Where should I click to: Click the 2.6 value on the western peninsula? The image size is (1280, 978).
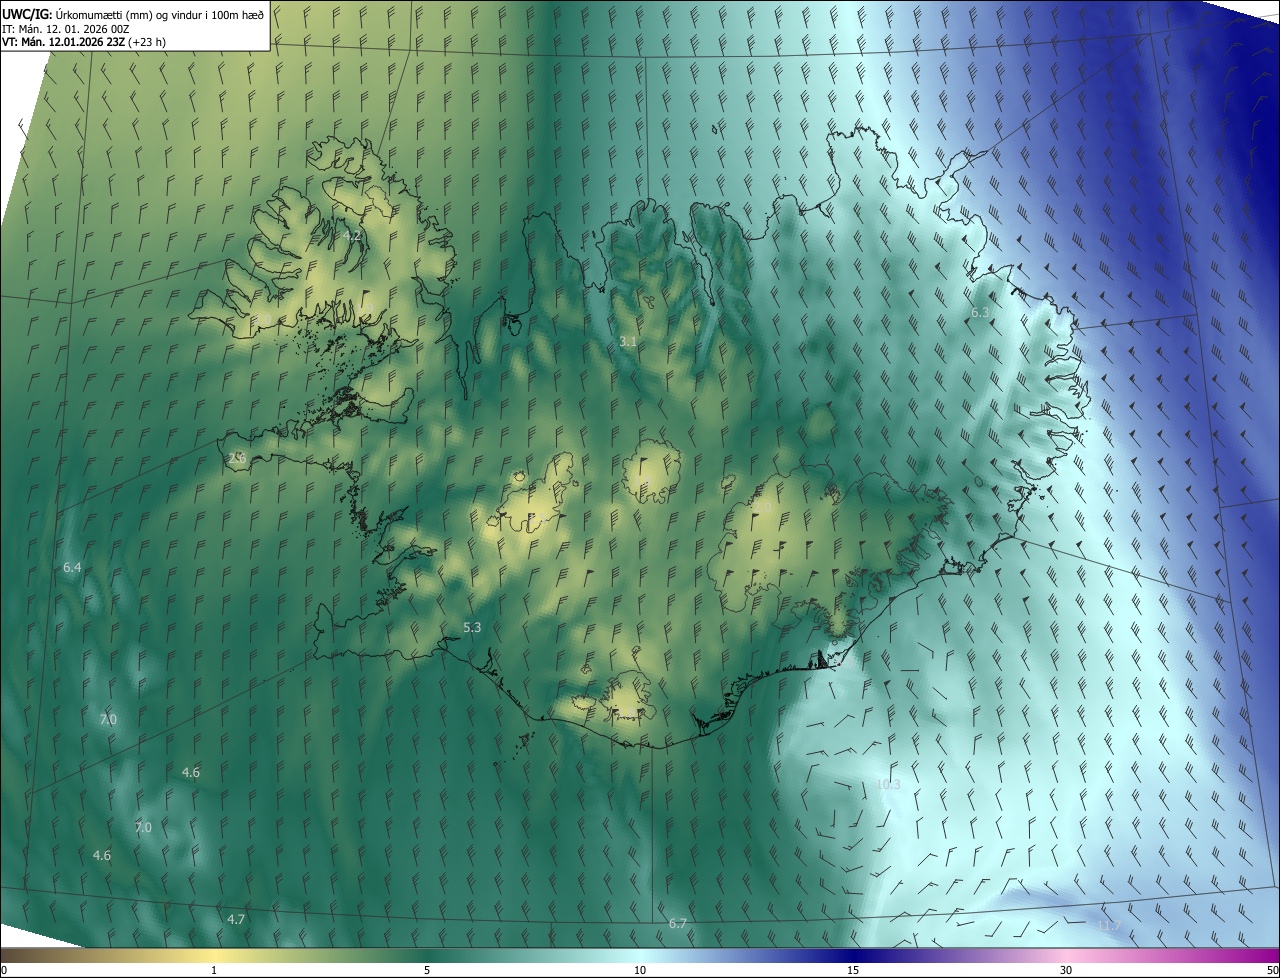237,458
